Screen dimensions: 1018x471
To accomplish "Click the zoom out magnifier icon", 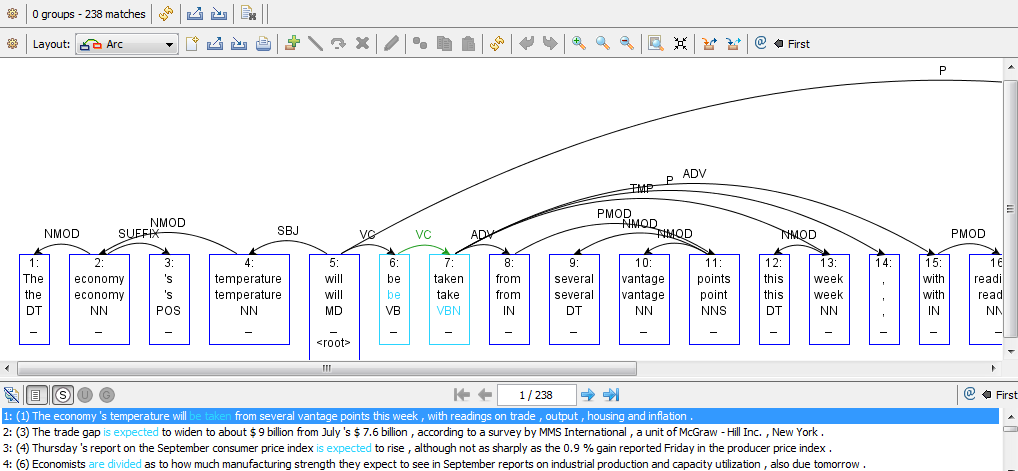I will pyautogui.click(x=627, y=44).
